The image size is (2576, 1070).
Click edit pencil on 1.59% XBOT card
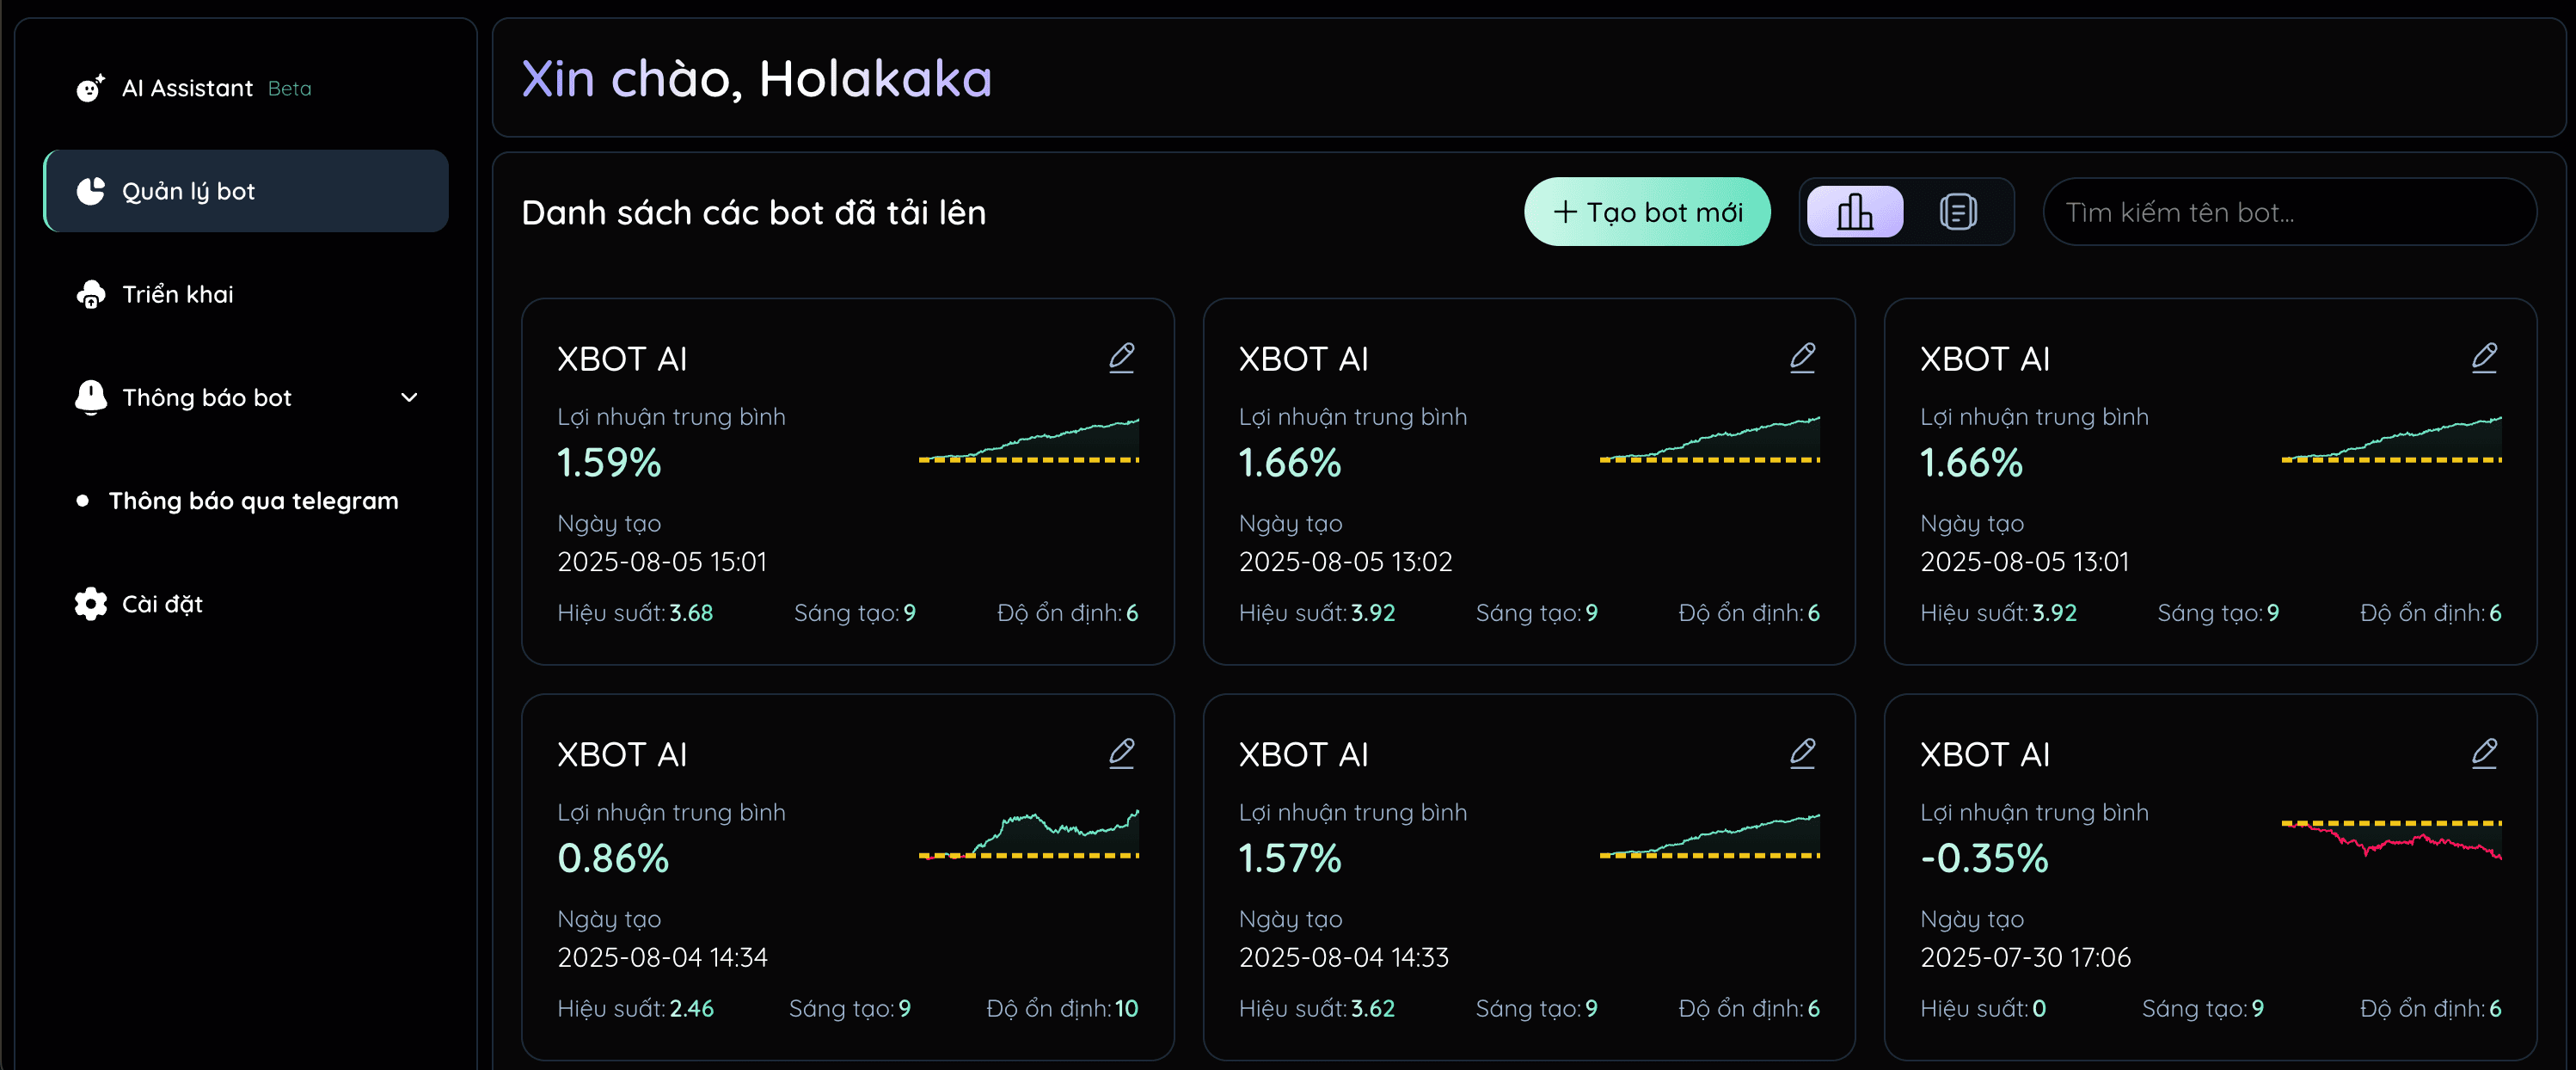click(1121, 358)
